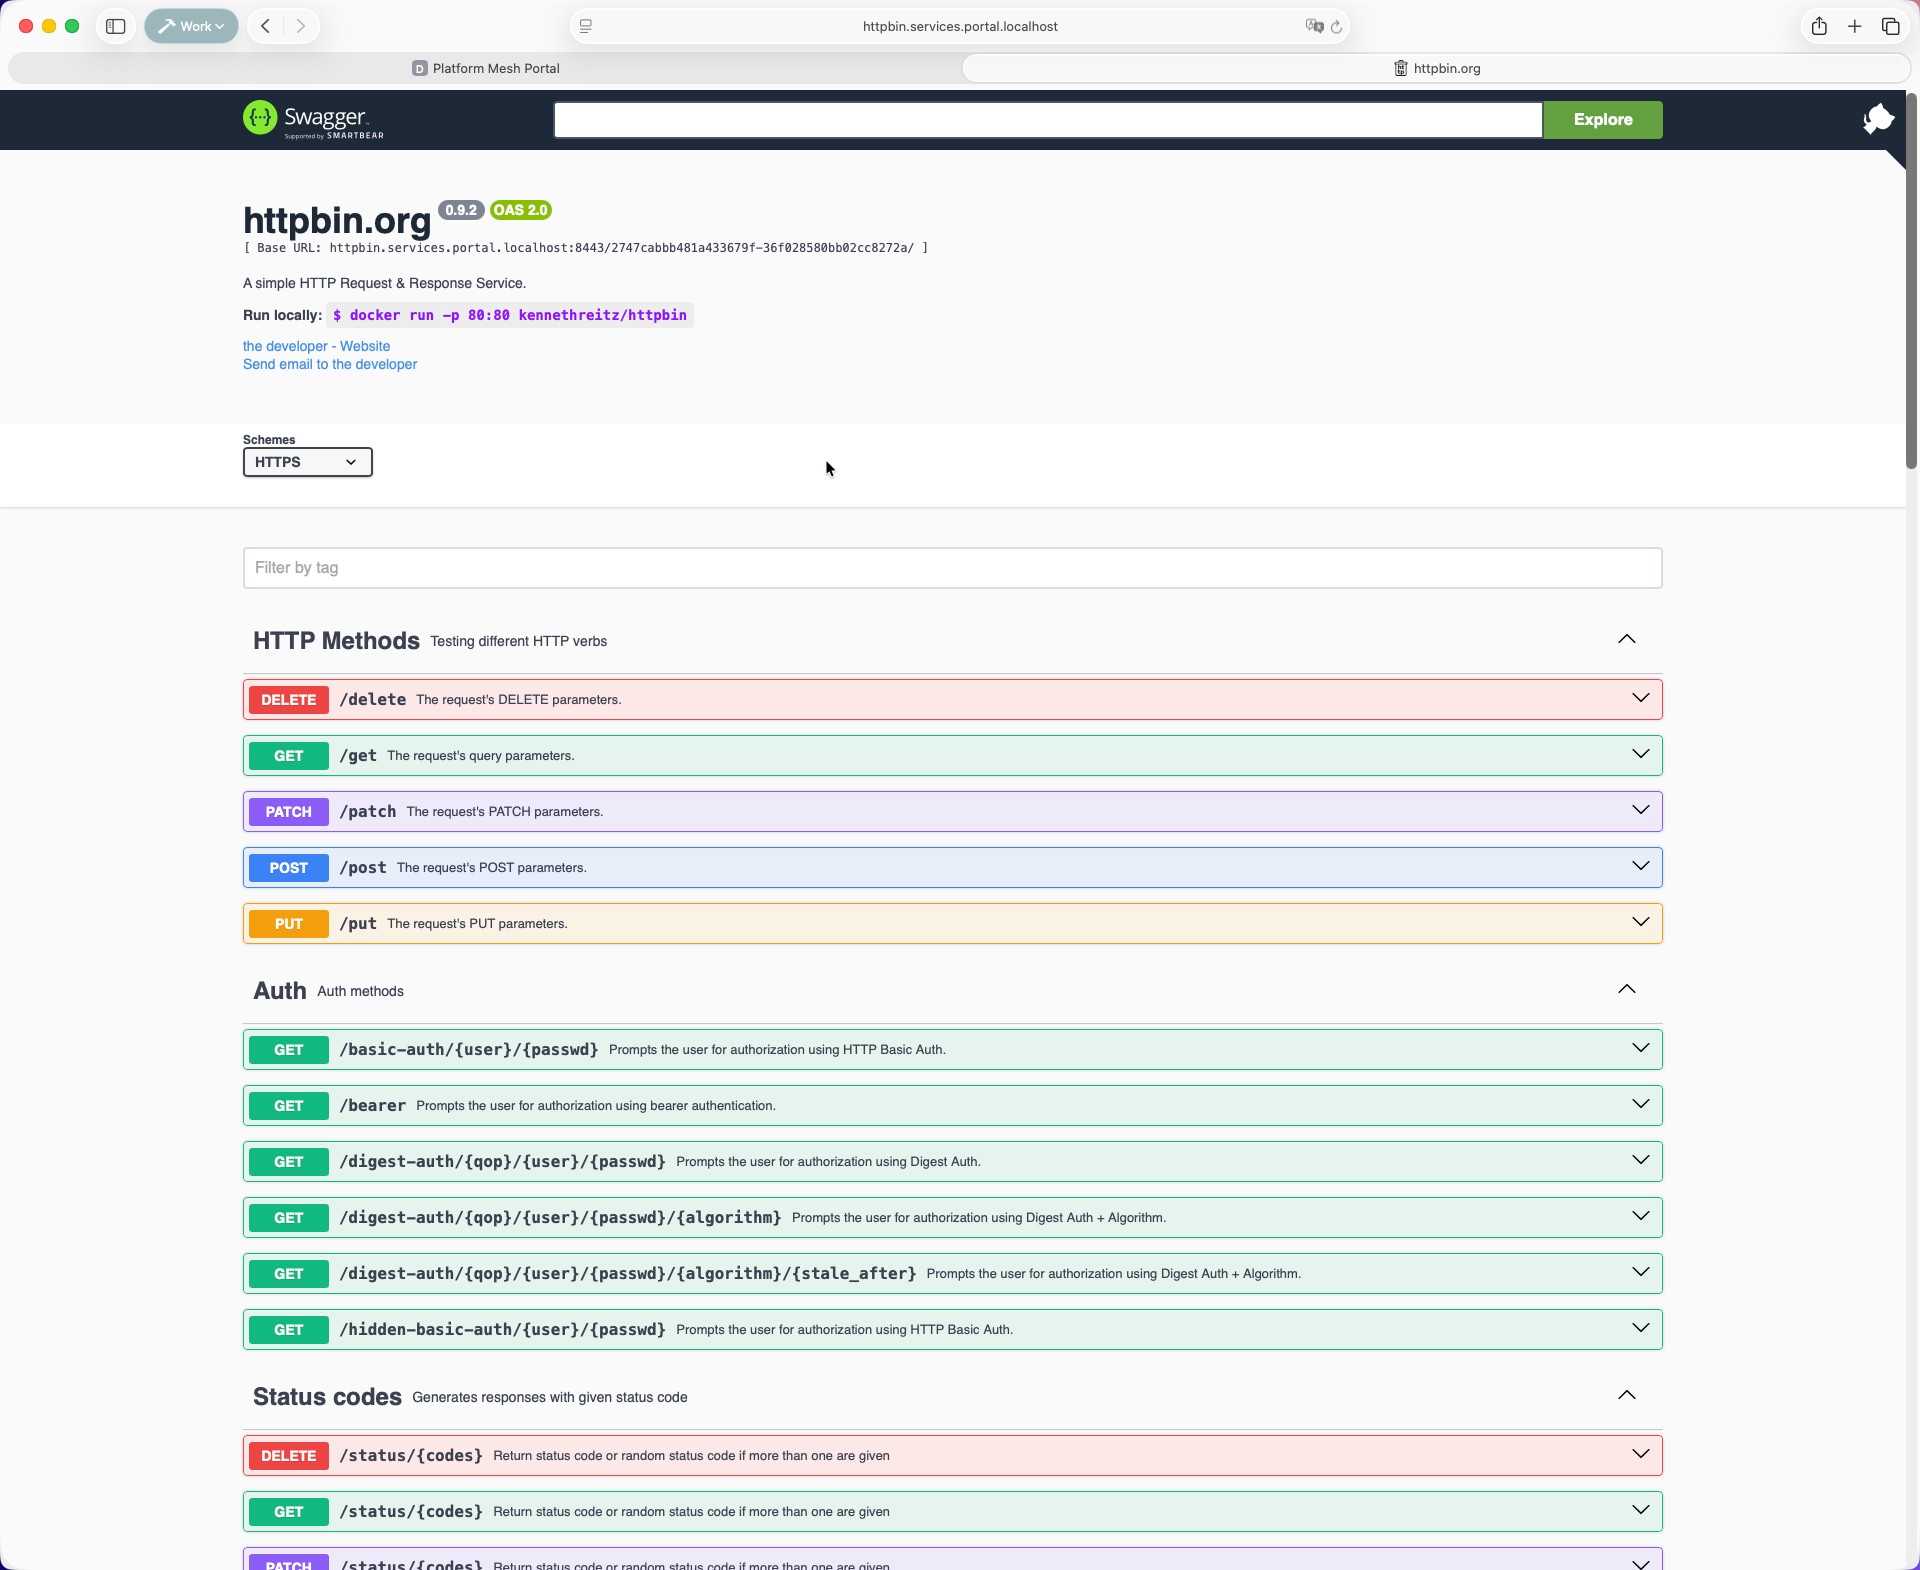Expand the GET /get operation chevron
The image size is (1920, 1570).
click(x=1641, y=754)
